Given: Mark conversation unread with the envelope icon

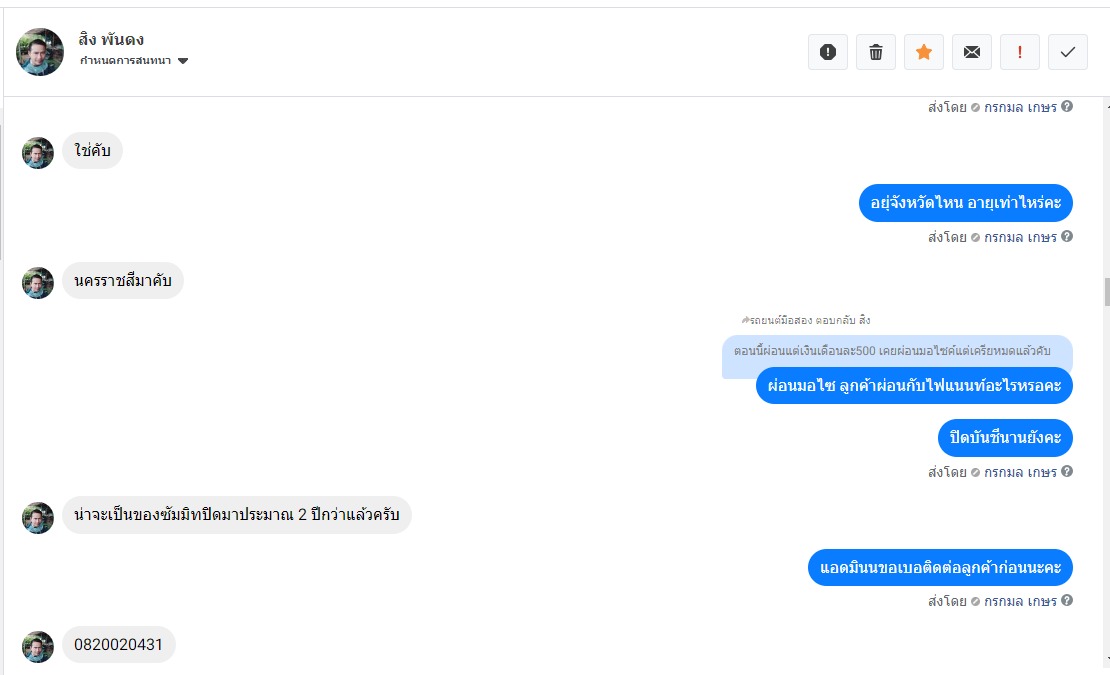Looking at the screenshot, I should (972, 52).
